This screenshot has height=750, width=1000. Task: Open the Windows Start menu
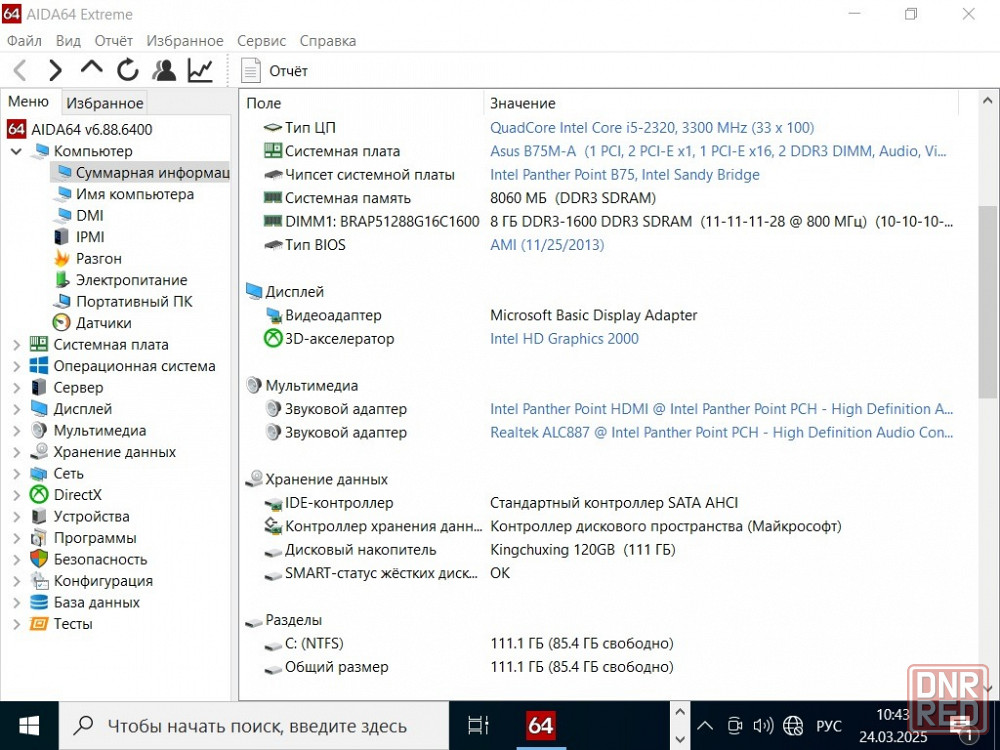pos(29,726)
